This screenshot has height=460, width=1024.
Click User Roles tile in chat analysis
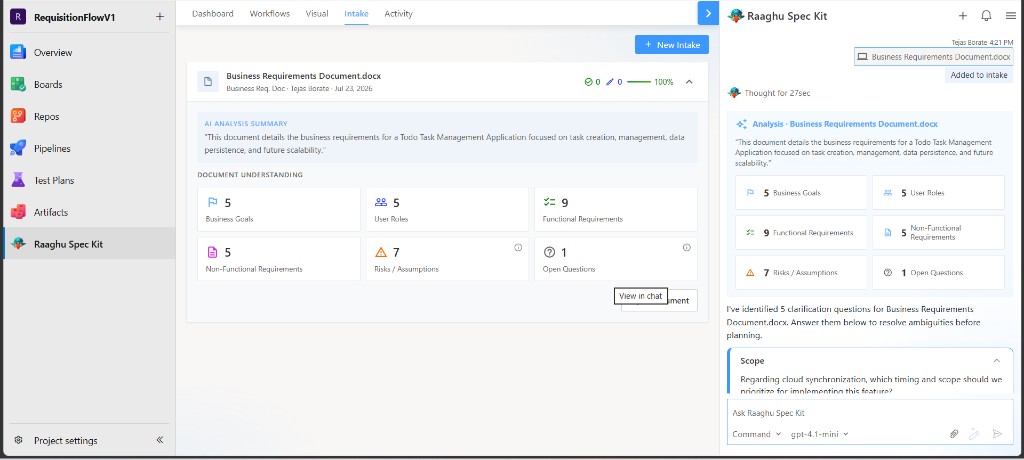[938, 193]
